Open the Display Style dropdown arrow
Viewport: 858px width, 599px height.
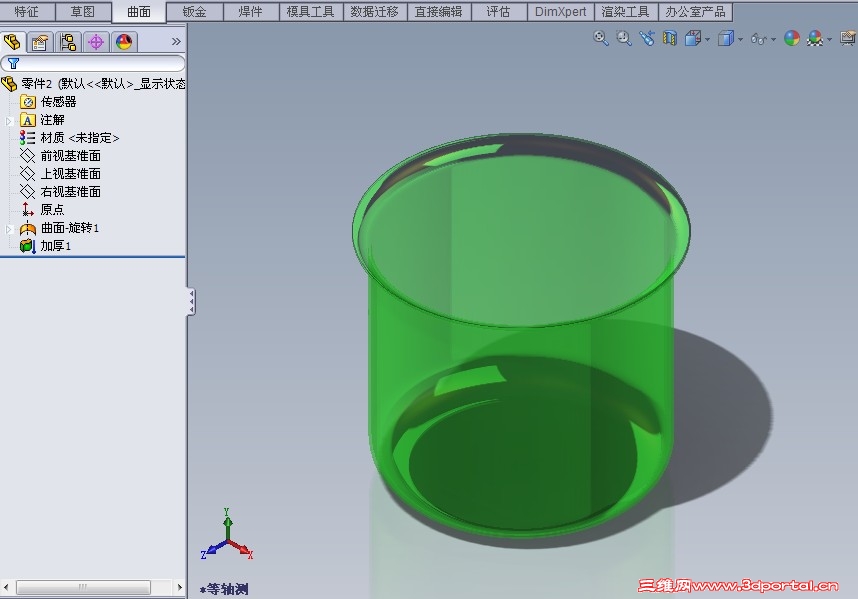[740, 39]
